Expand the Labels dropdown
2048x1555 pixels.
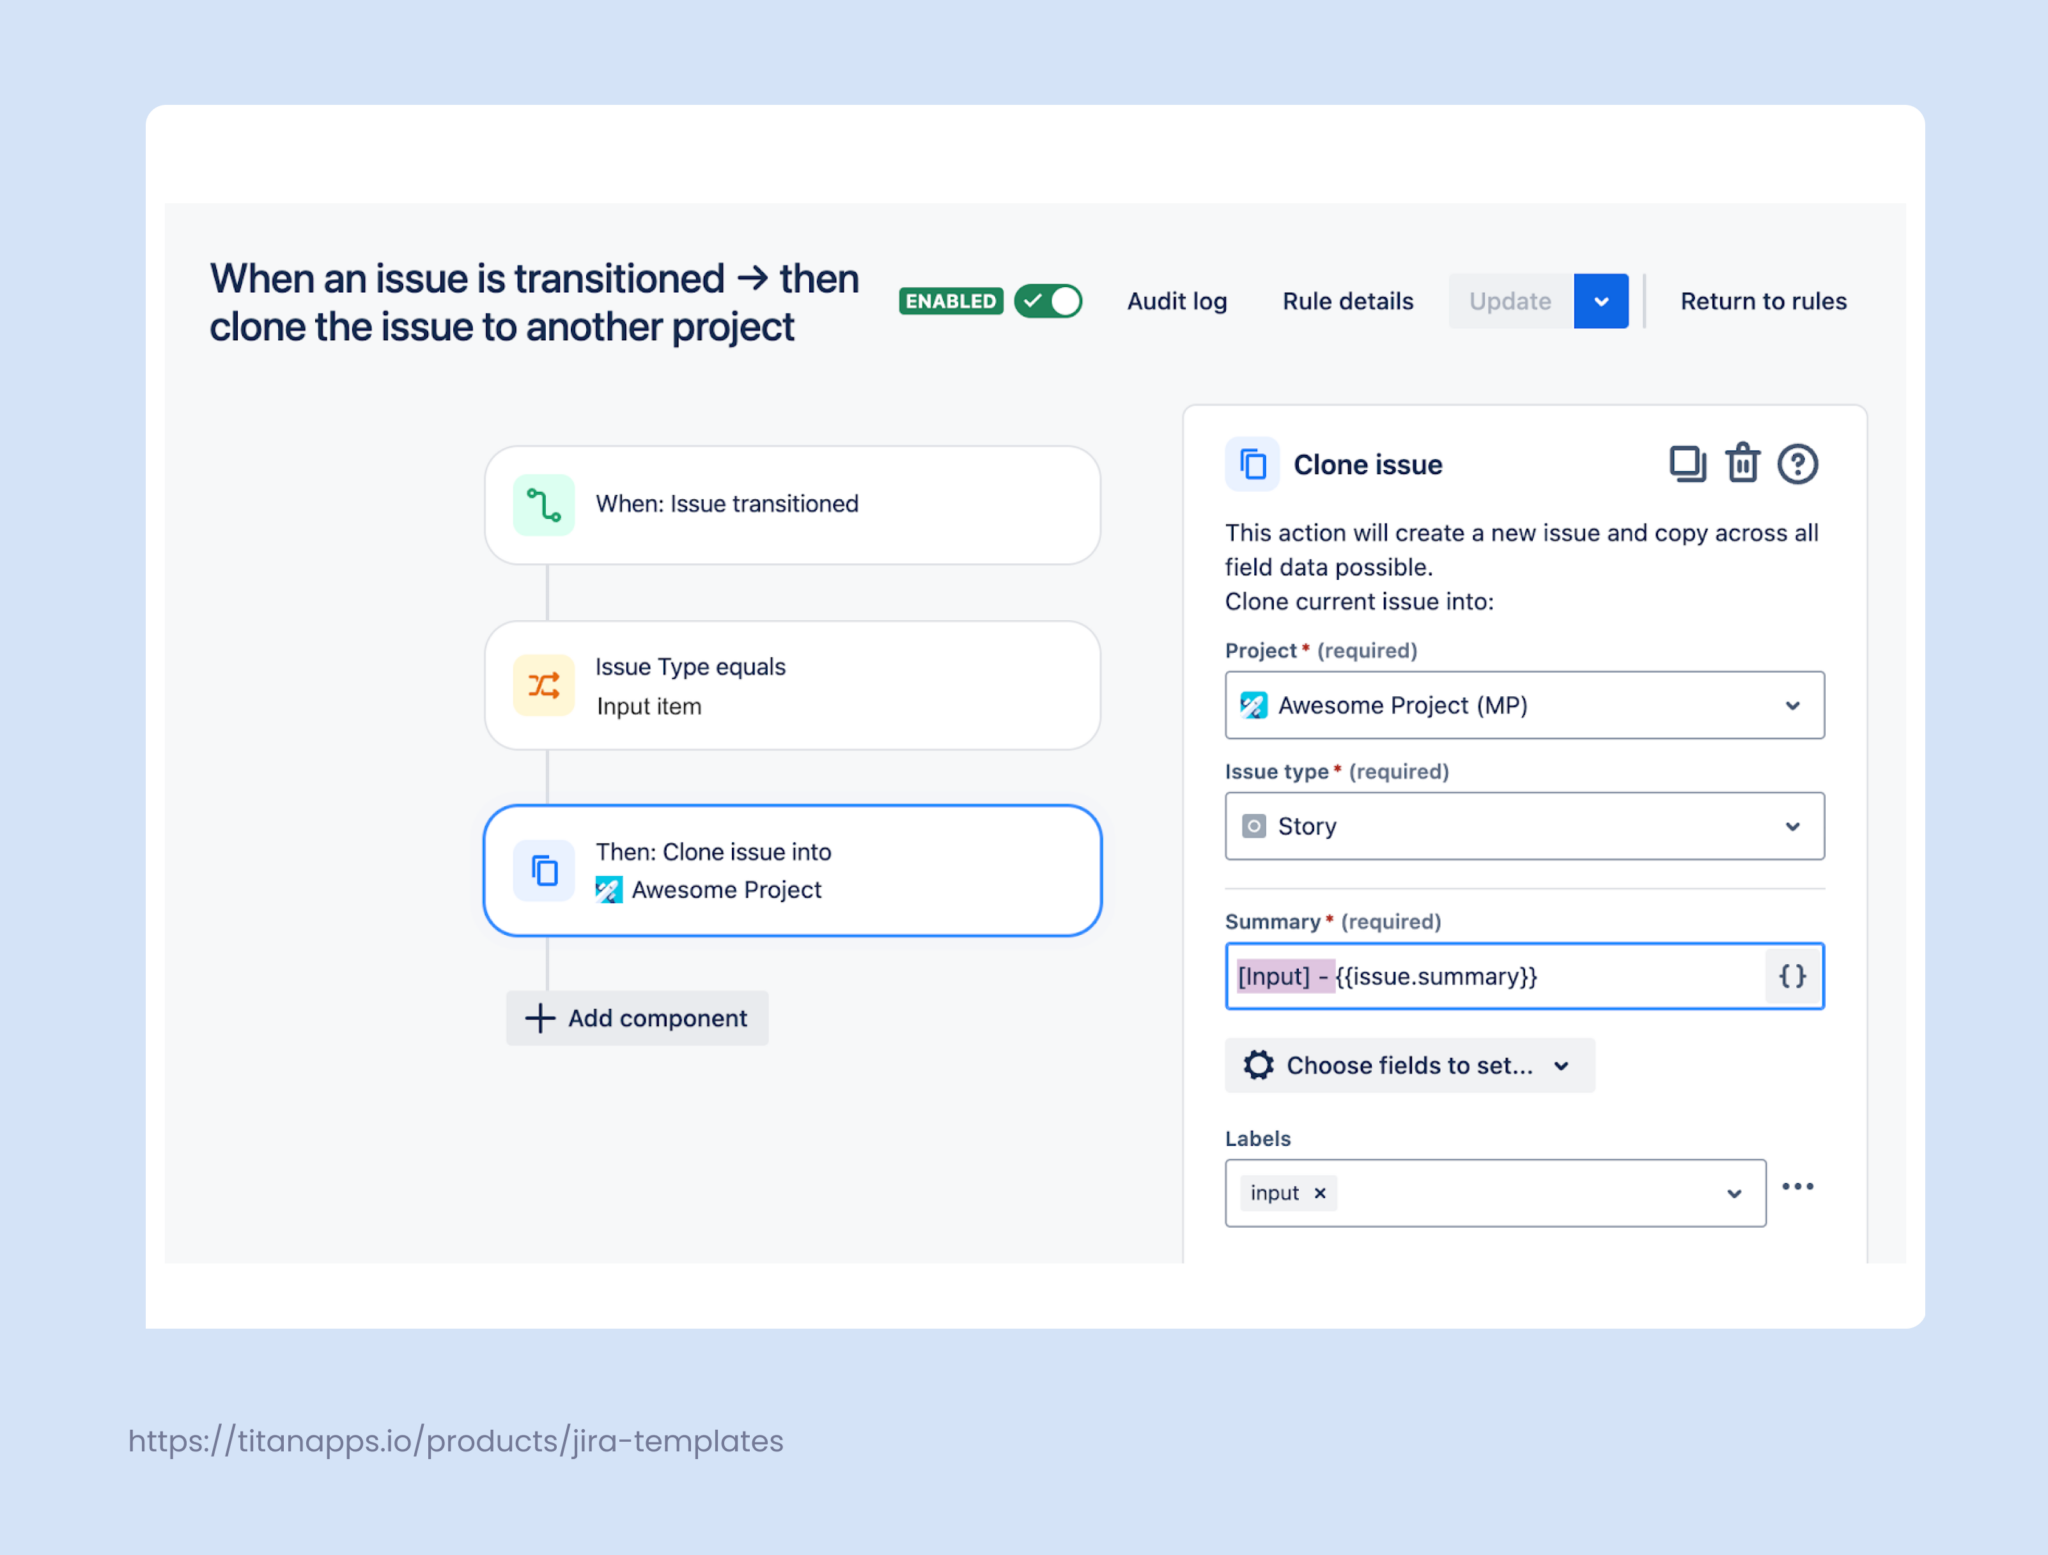tap(1733, 1192)
